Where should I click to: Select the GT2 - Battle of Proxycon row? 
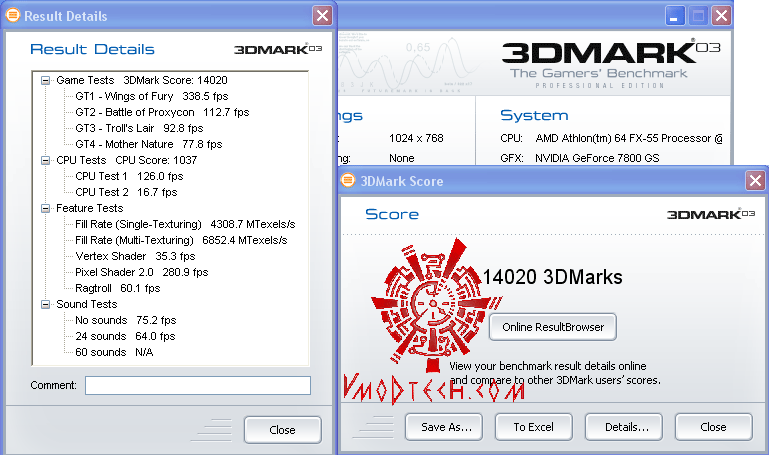162,112
